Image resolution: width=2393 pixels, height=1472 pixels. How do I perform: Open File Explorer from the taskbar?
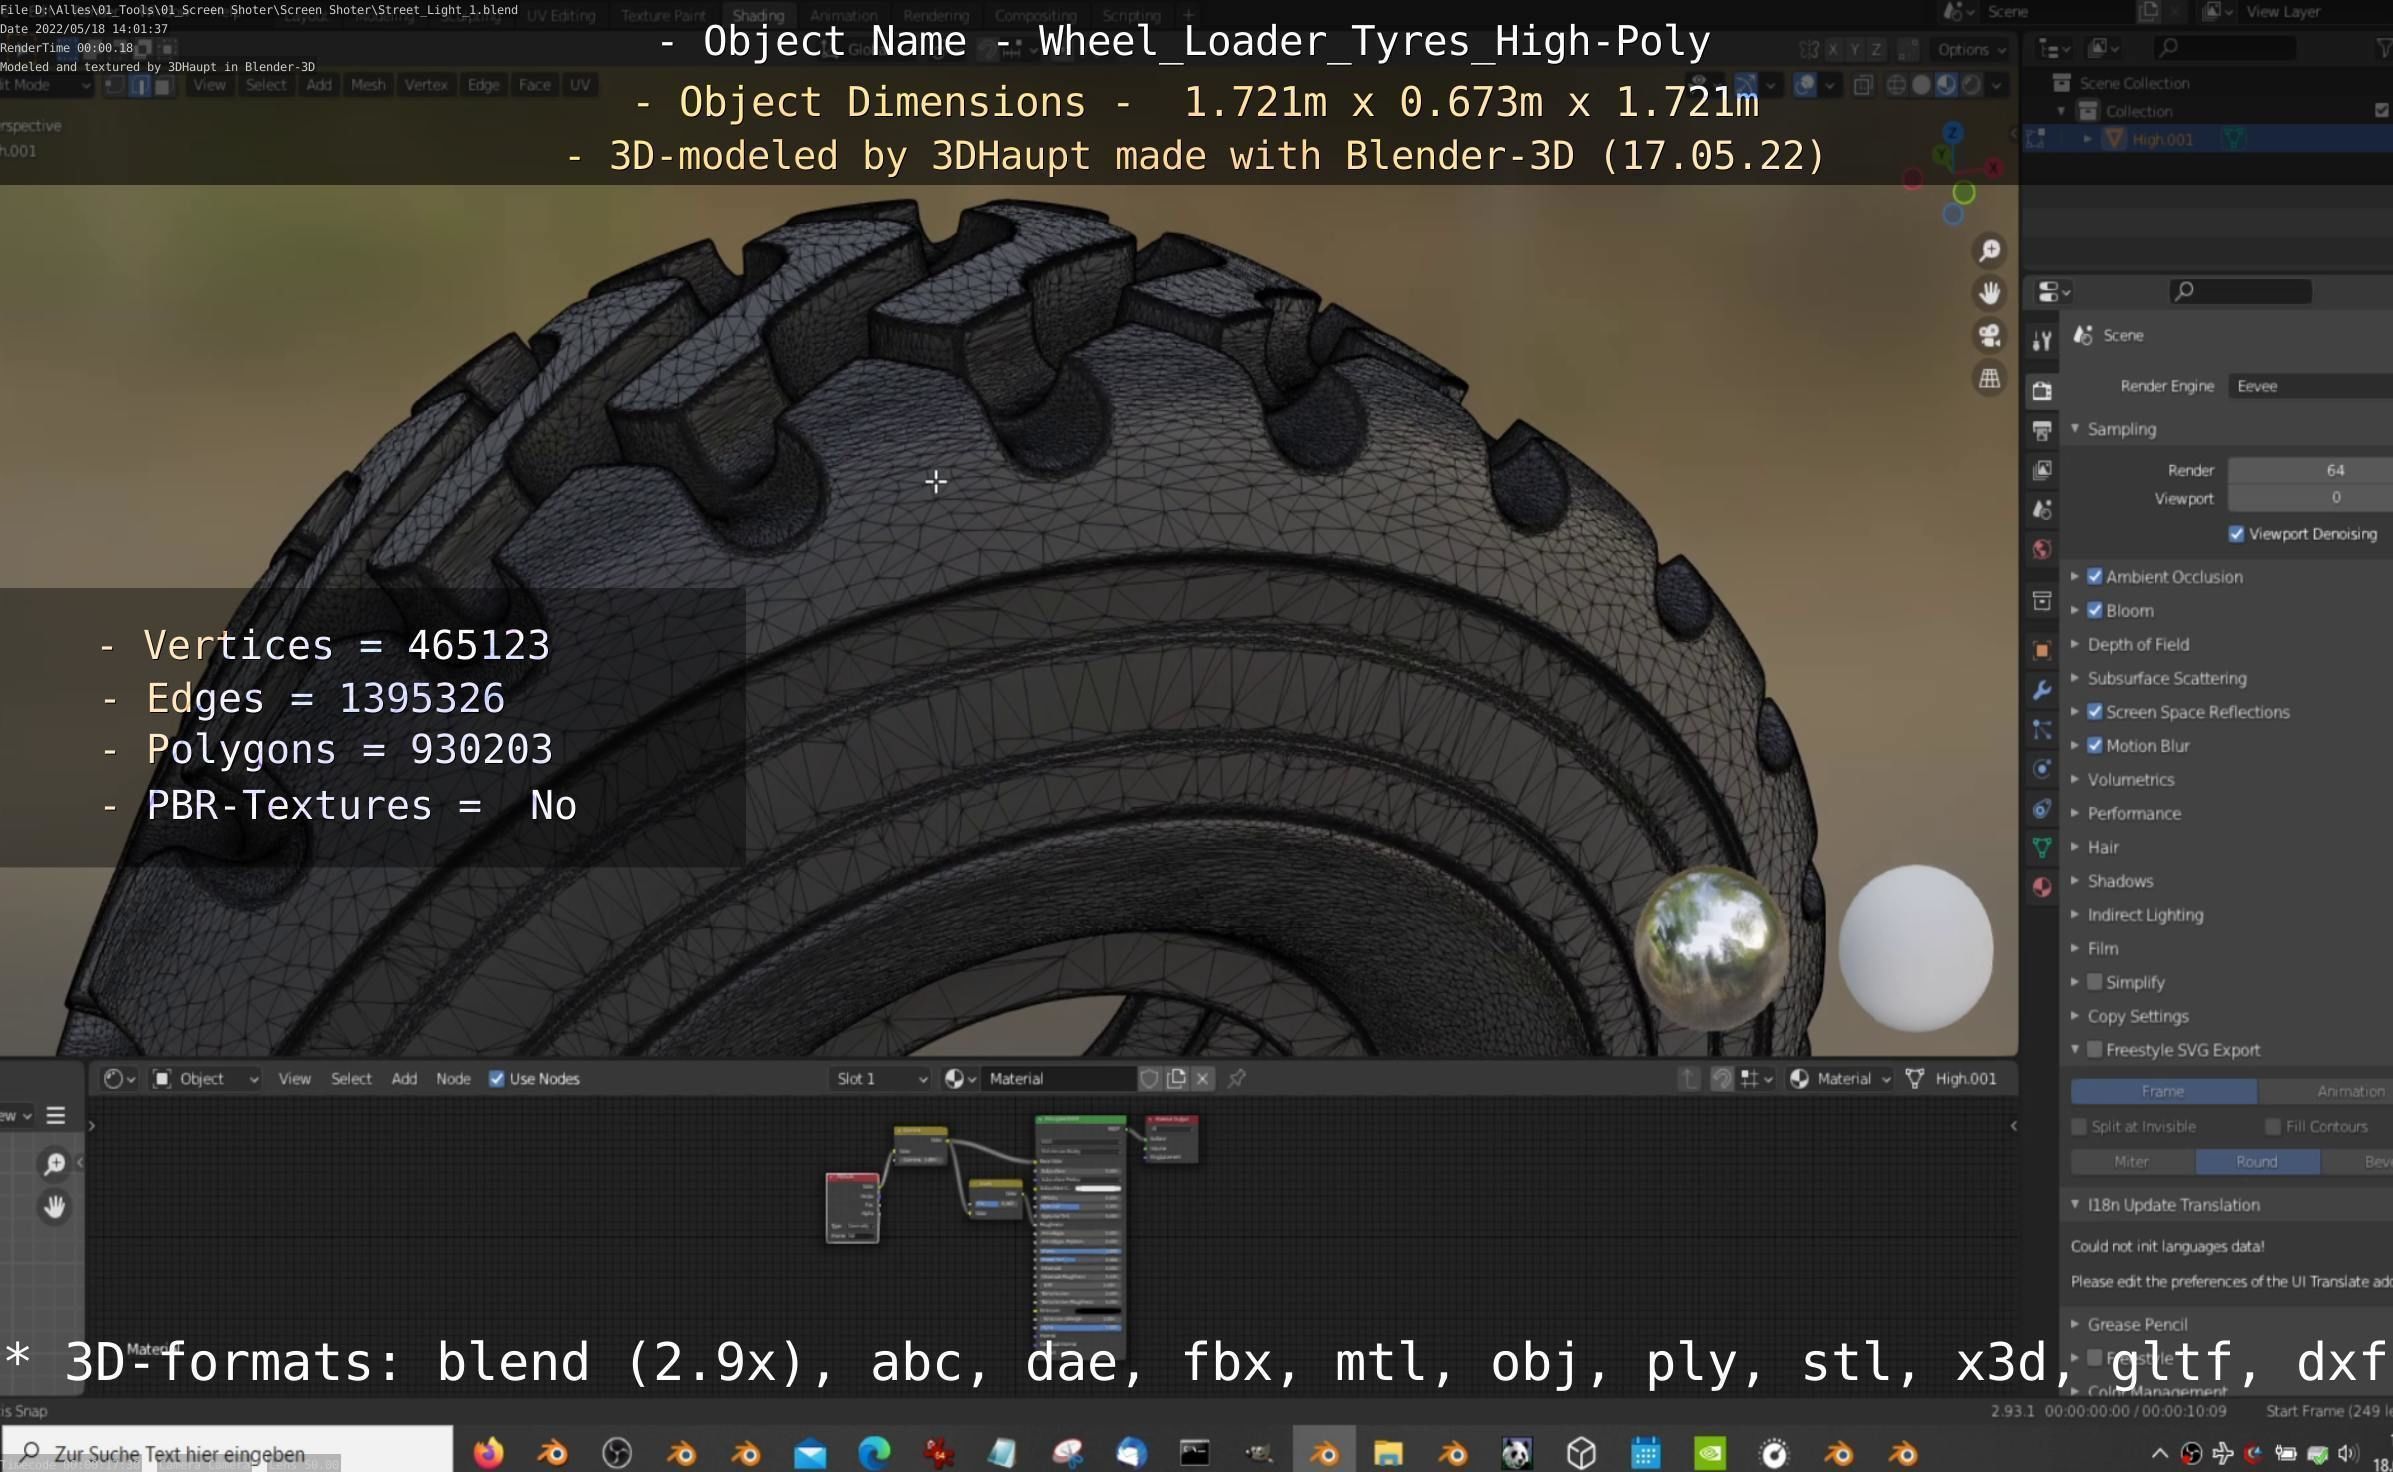[1388, 1452]
